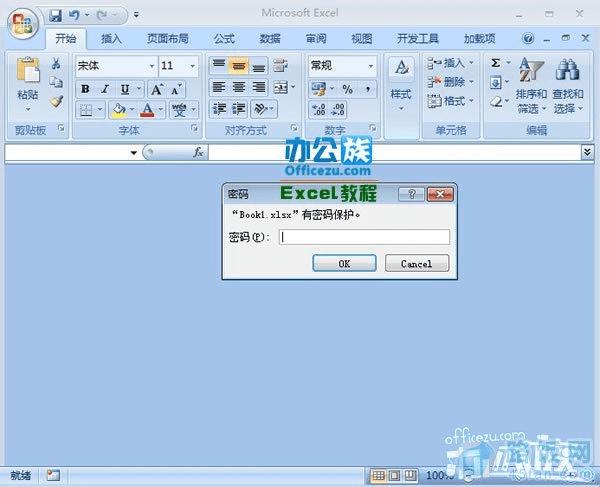Switch to 页面布局 ribbon tab

click(x=168, y=39)
